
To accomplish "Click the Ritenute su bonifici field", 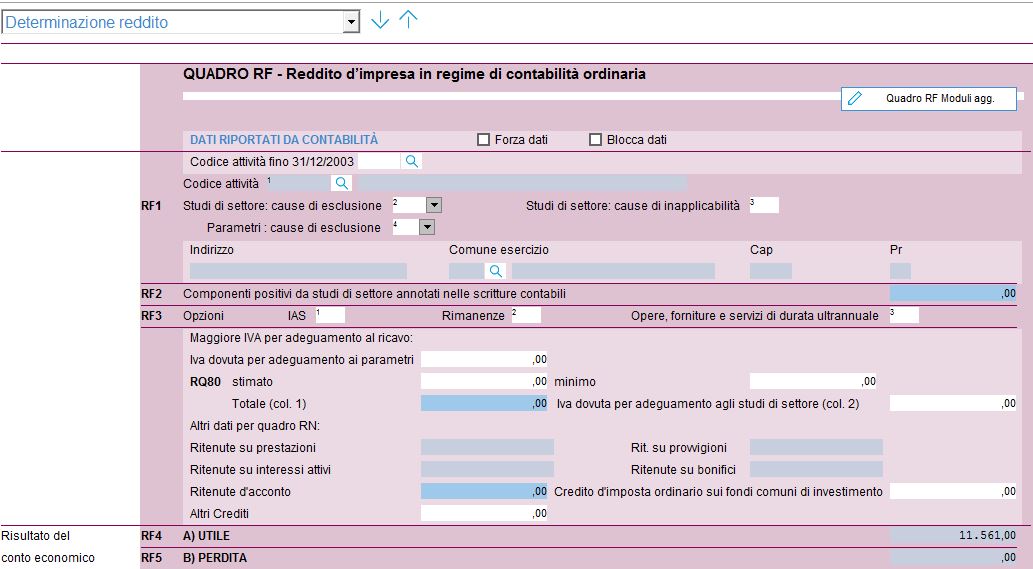I will (816, 470).
